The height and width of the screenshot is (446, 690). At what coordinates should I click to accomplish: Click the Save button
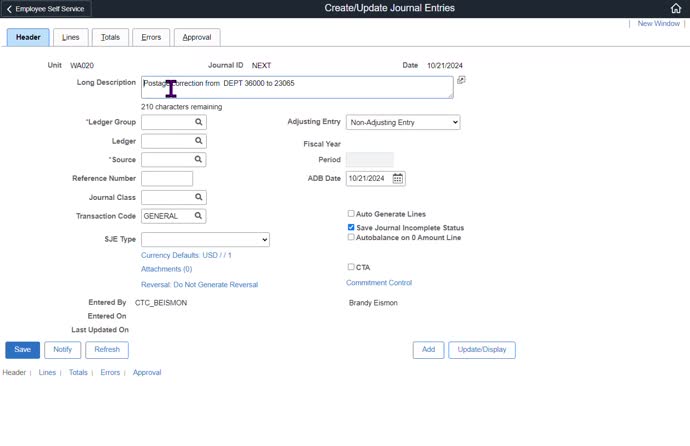(x=22, y=350)
